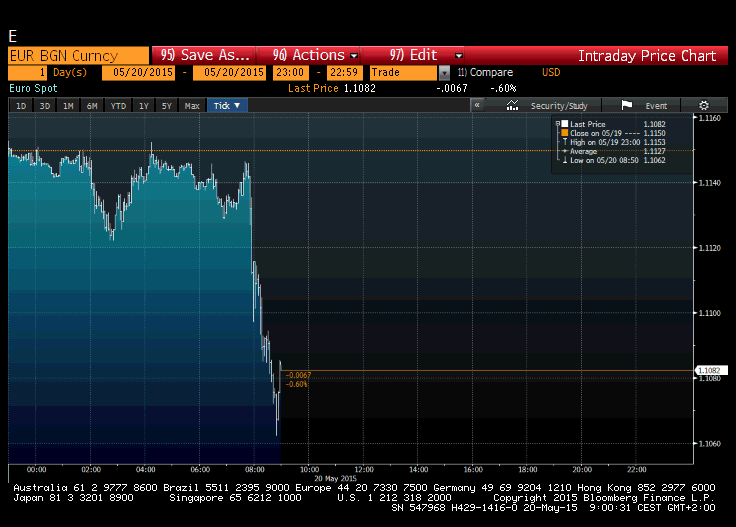
Task: Select the YTD range tab
Action: [118, 106]
